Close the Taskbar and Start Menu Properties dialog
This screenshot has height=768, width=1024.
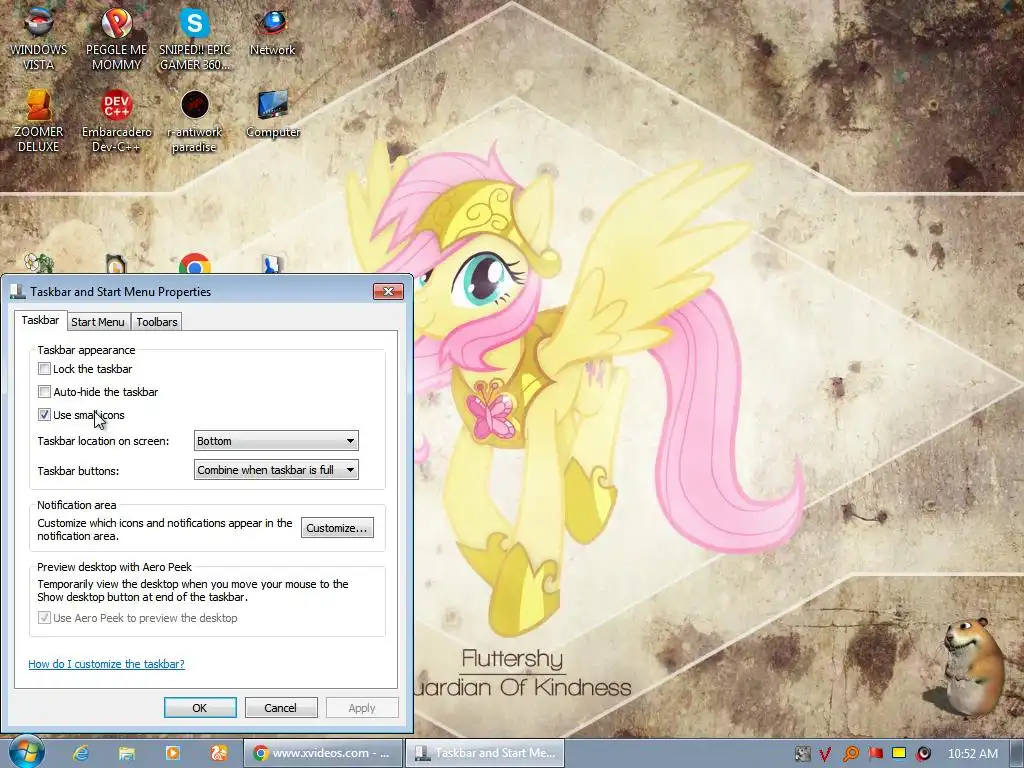(x=388, y=291)
